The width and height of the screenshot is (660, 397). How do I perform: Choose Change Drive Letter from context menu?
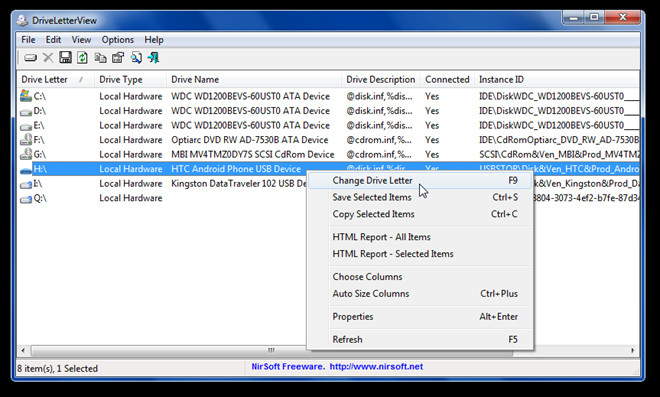click(x=421, y=181)
